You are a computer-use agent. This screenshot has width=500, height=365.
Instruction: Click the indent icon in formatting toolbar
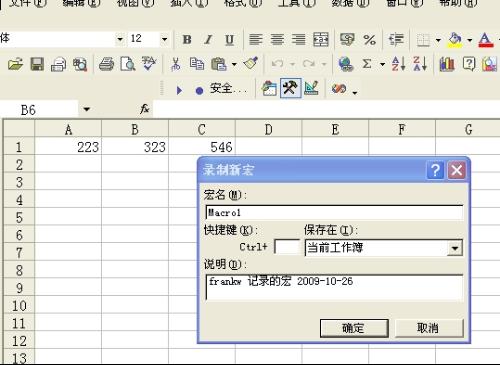coord(396,40)
